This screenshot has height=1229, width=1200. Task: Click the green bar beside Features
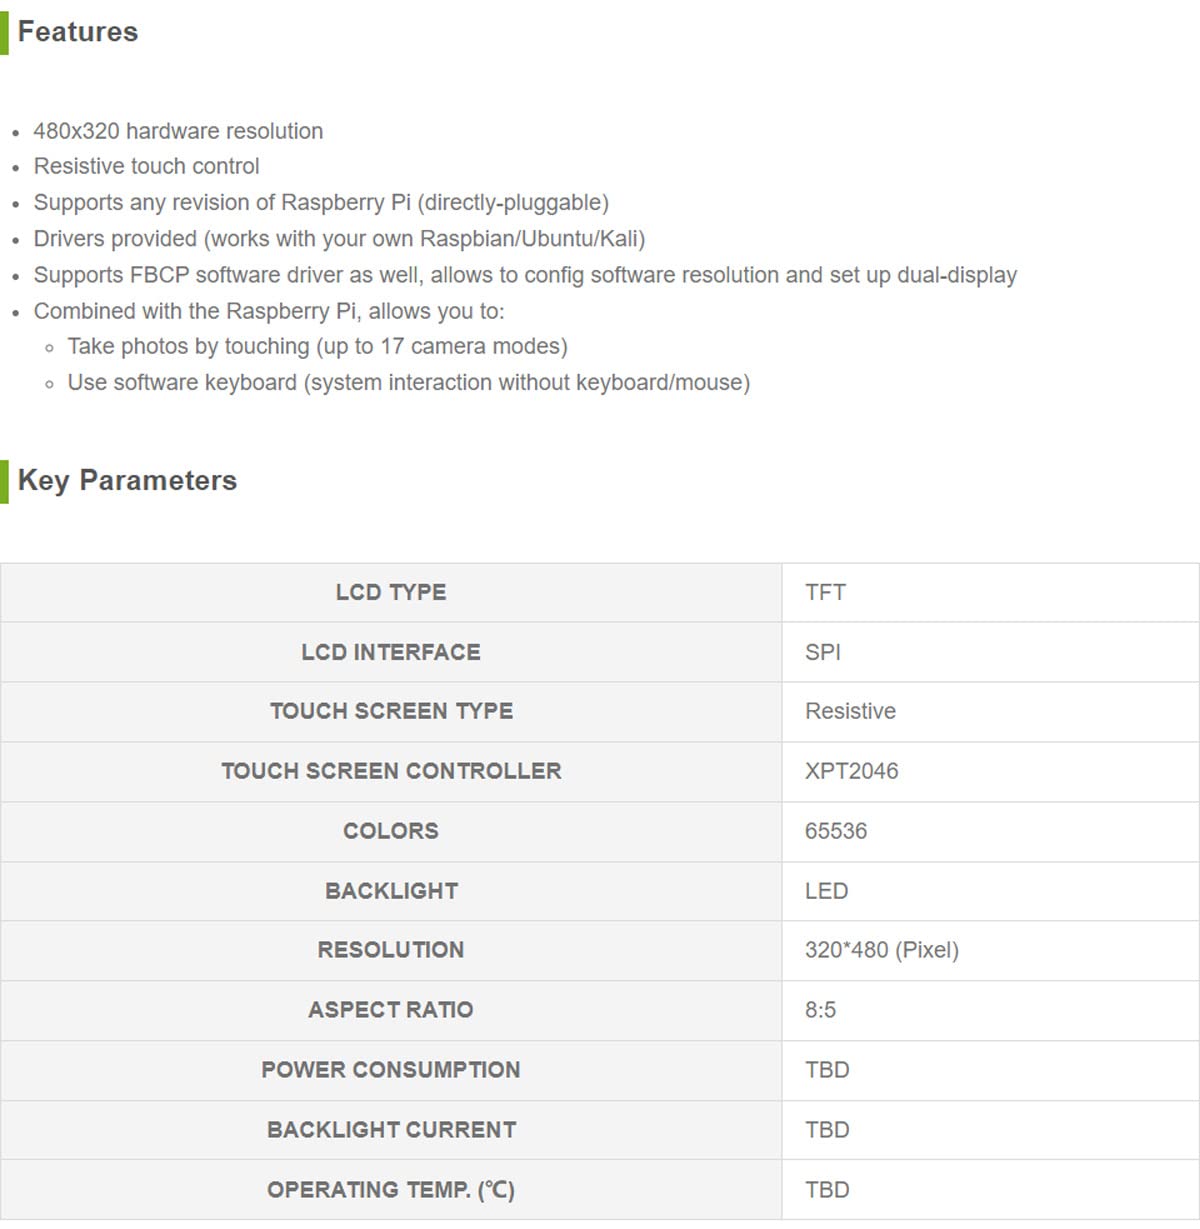pos(4,32)
